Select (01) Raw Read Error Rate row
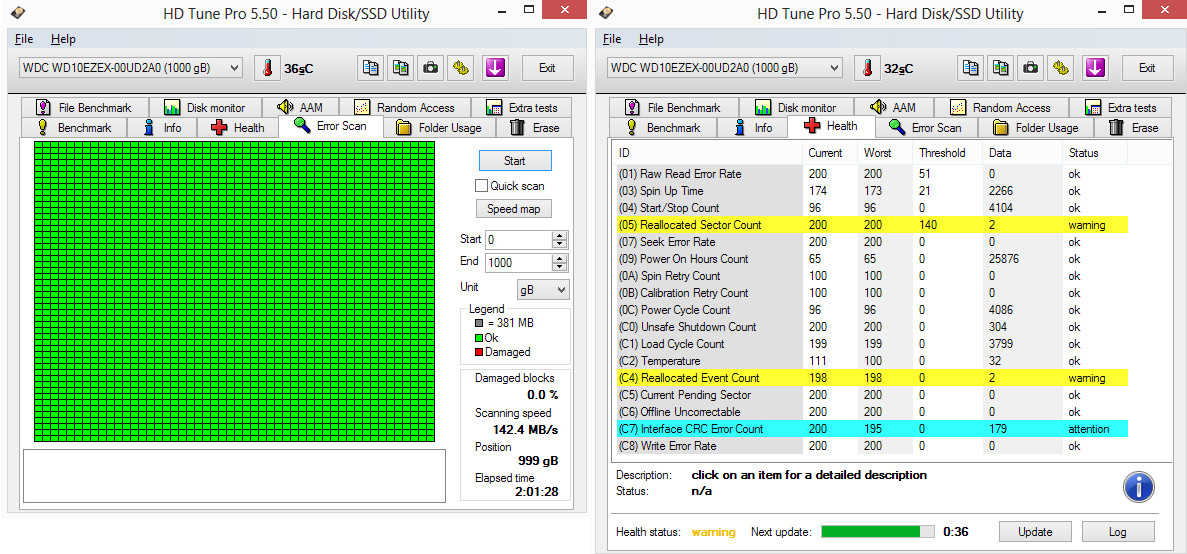The width and height of the screenshot is (1187, 554). 872,174
